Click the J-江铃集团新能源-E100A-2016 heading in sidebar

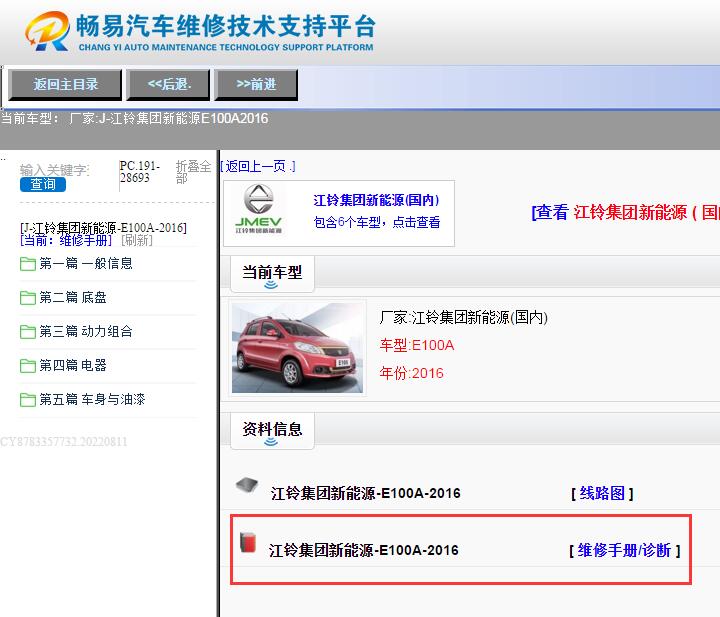point(103,228)
